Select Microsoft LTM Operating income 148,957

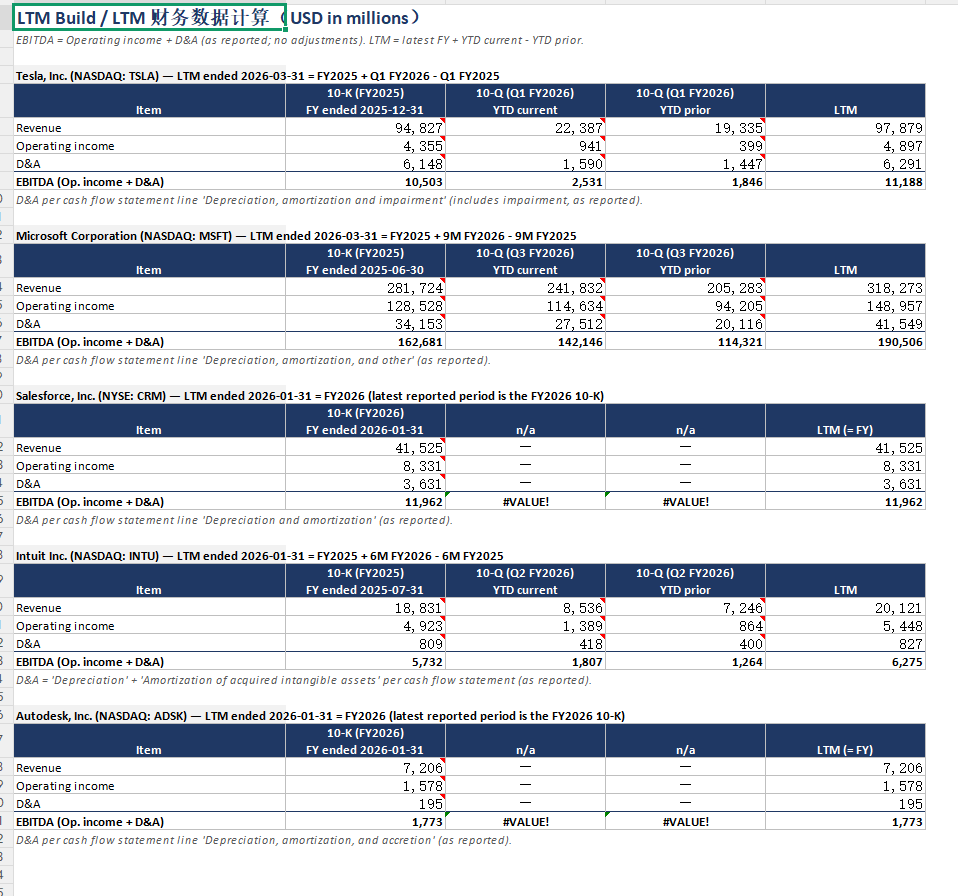pos(846,306)
